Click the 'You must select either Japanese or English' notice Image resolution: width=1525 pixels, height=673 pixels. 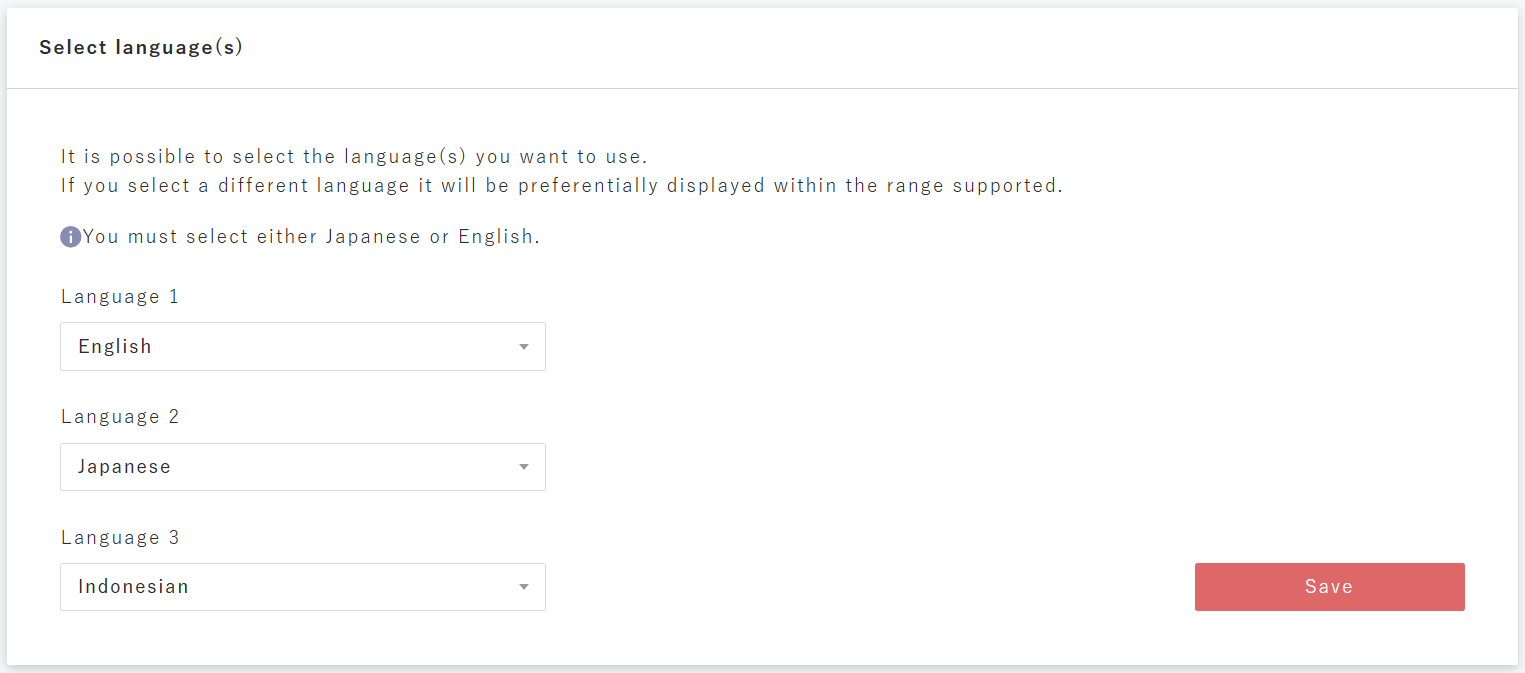pyautogui.click(x=311, y=237)
